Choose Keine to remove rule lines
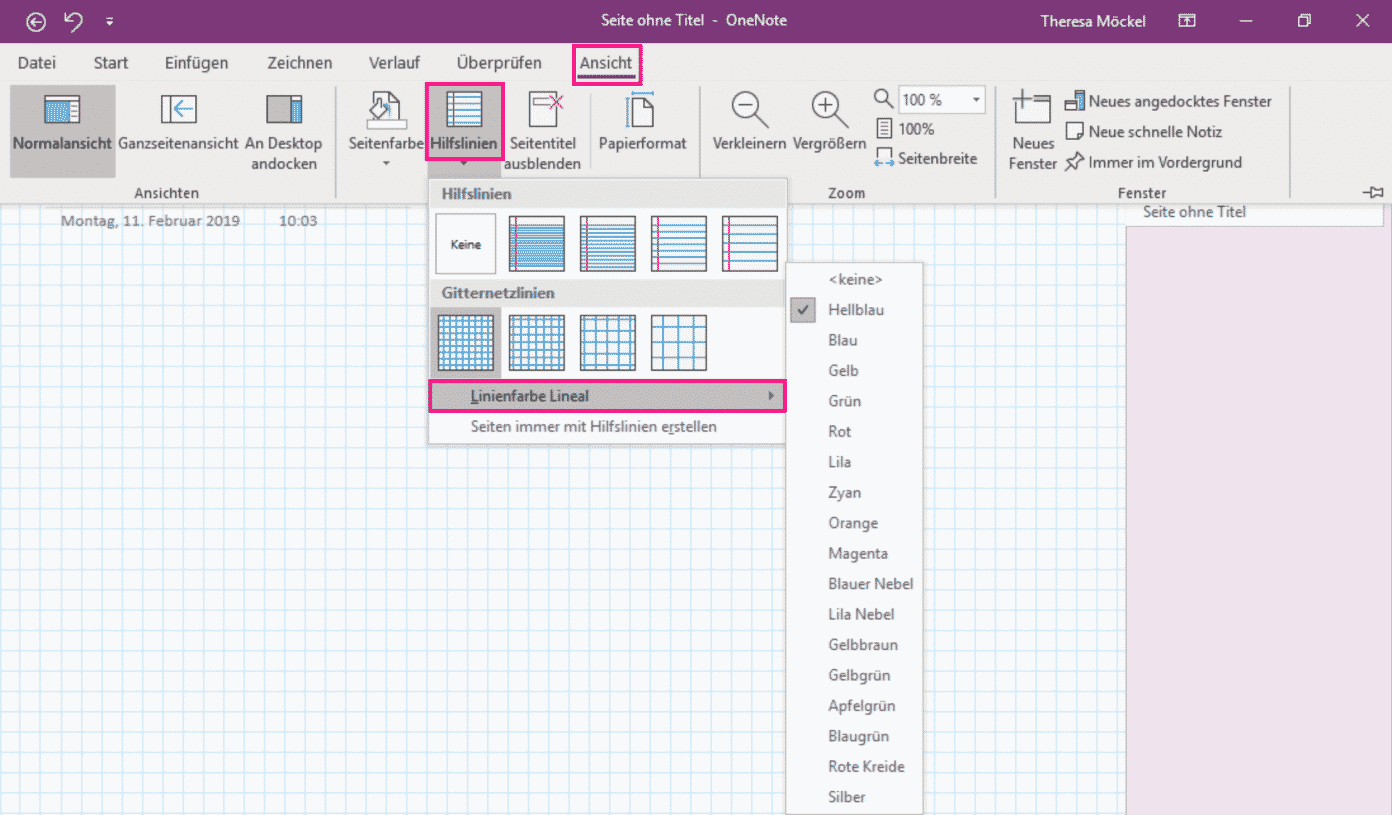Image resolution: width=1392 pixels, height=815 pixels. 464,242
